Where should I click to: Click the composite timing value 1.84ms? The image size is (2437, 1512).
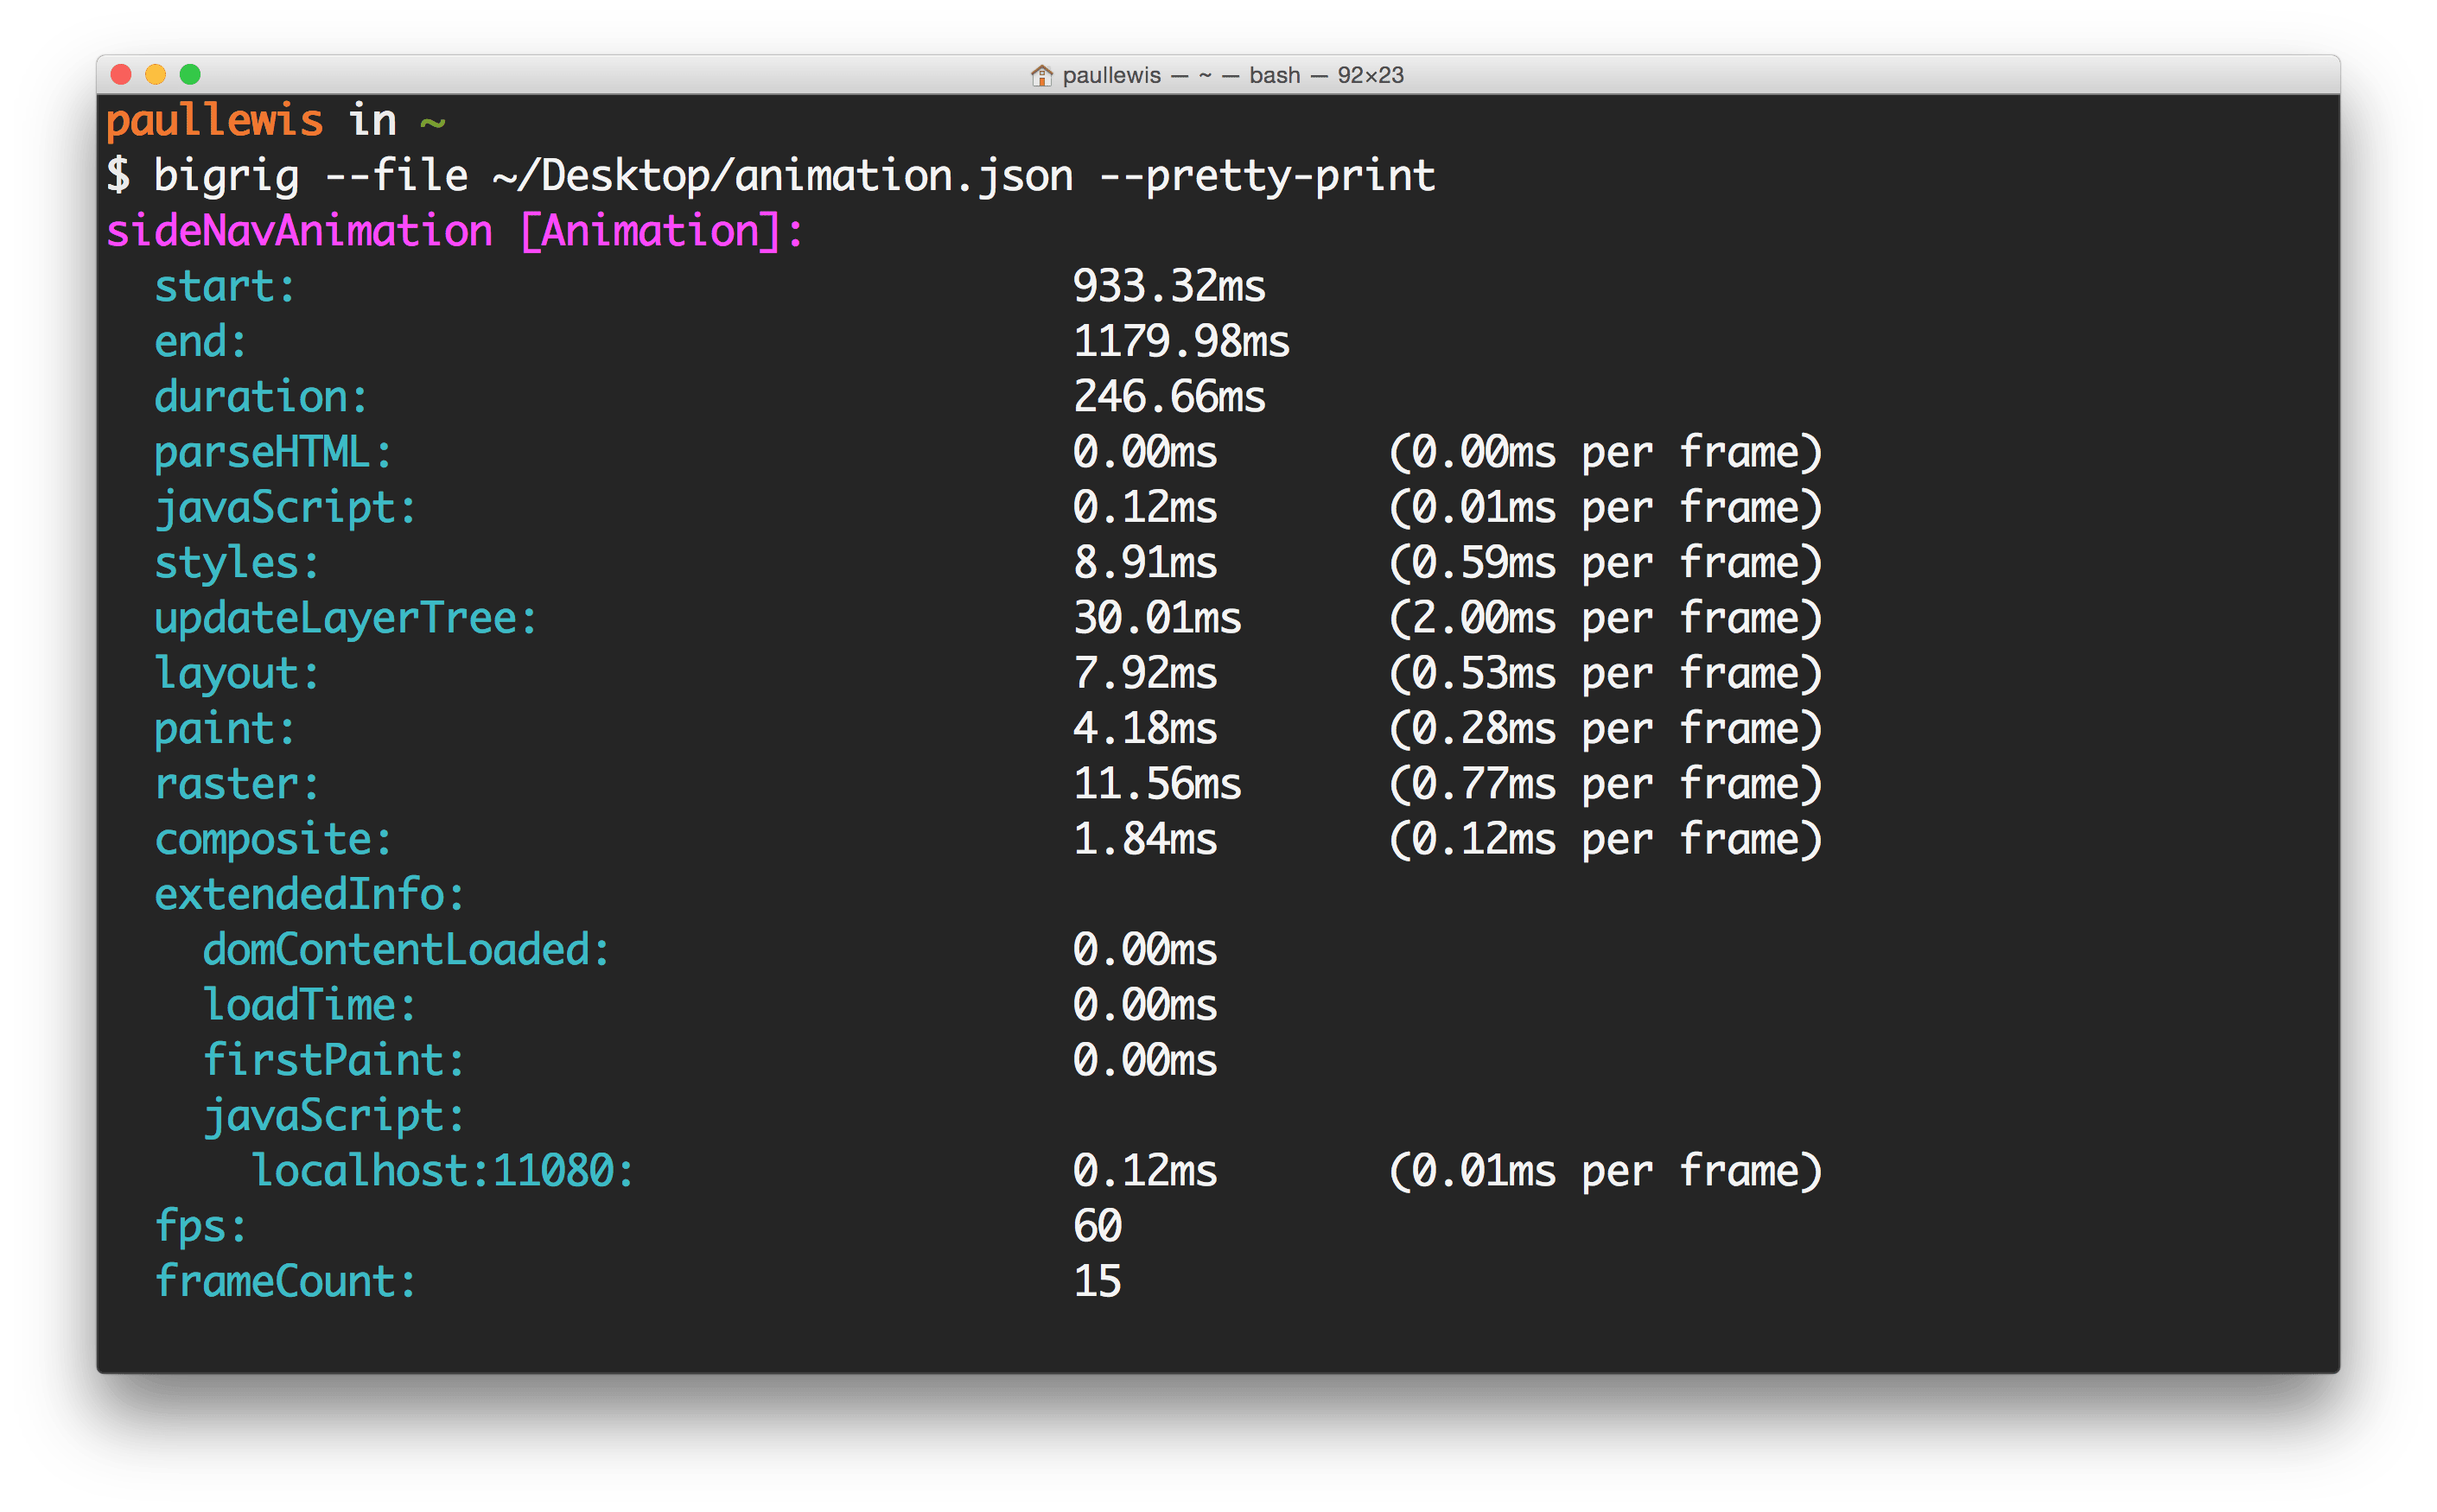(x=1144, y=838)
